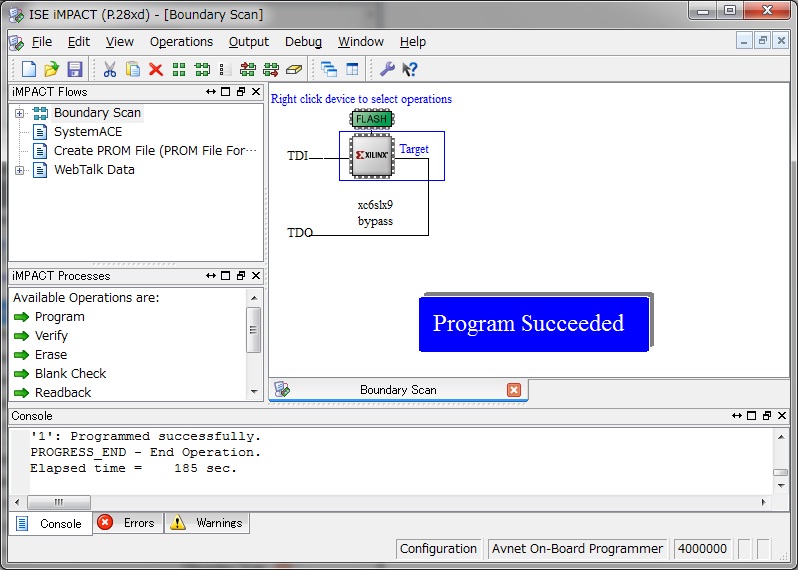Viewport: 798px width, 570px height.
Task: Close the iMPACT Processes panel
Action: [256, 275]
